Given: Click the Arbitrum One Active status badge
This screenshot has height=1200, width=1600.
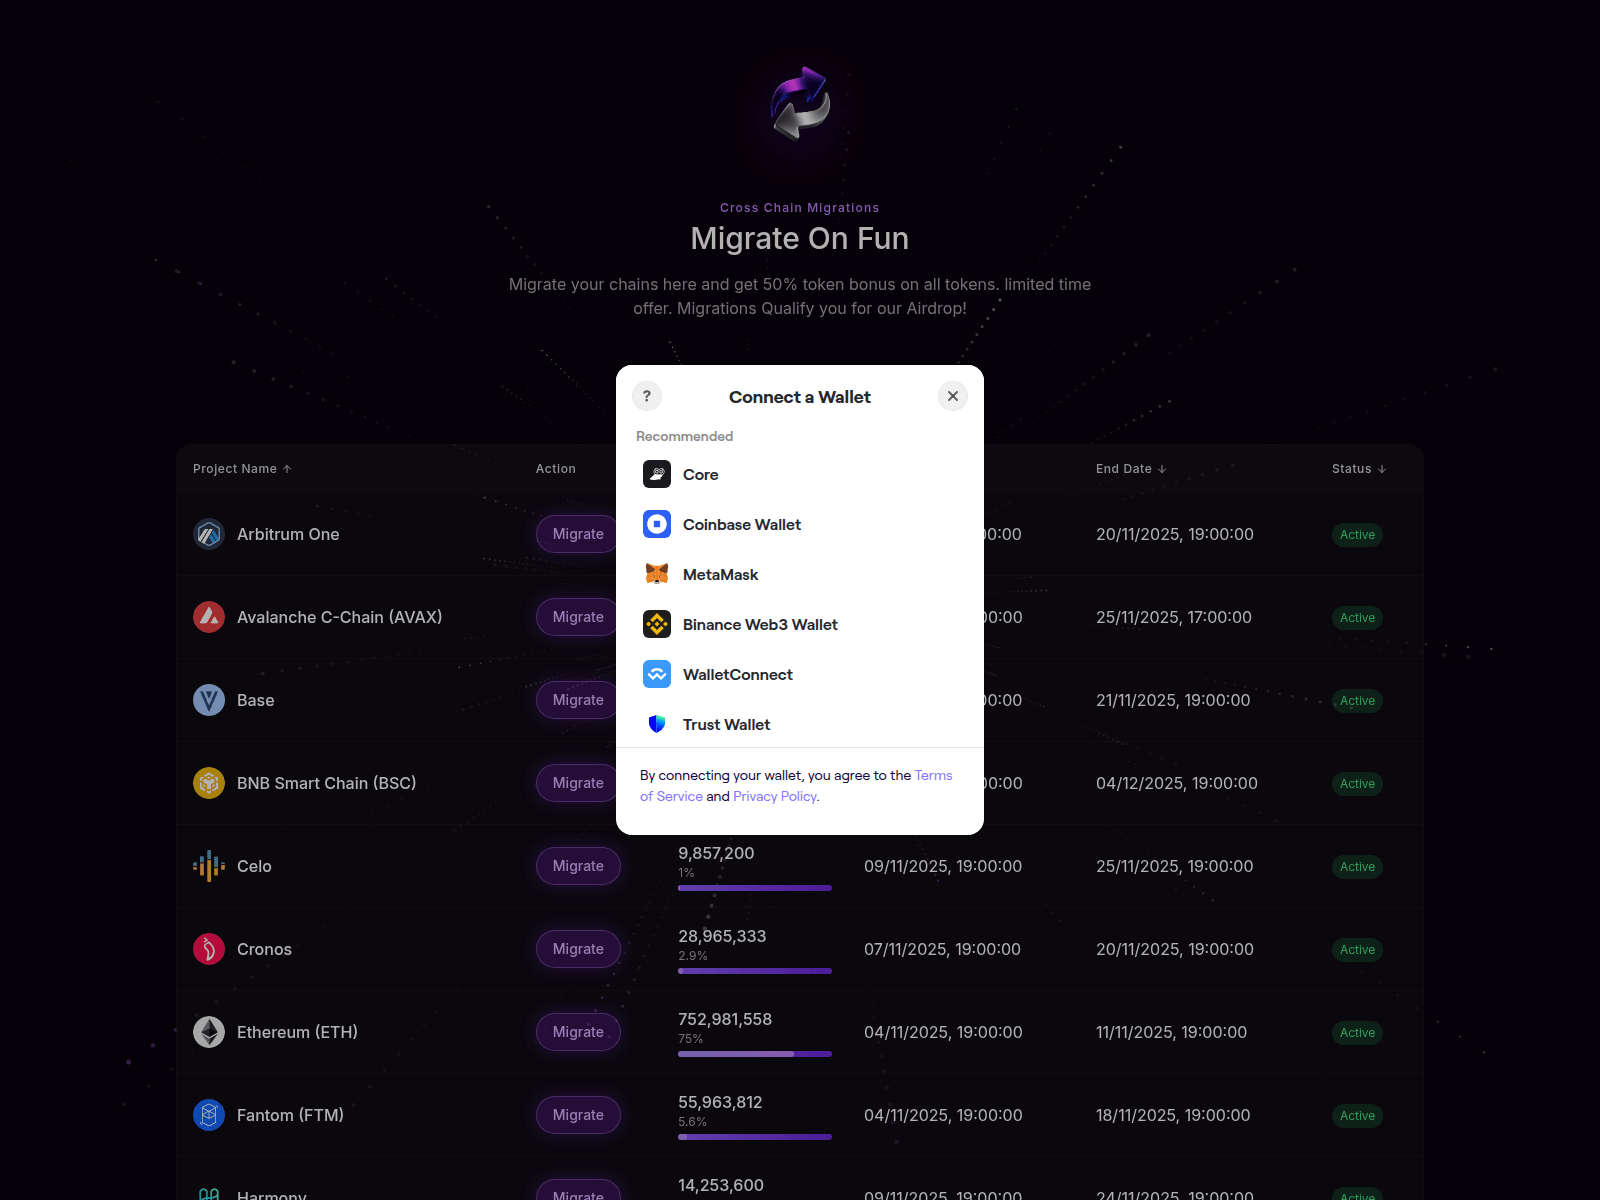Looking at the screenshot, I should tap(1357, 534).
